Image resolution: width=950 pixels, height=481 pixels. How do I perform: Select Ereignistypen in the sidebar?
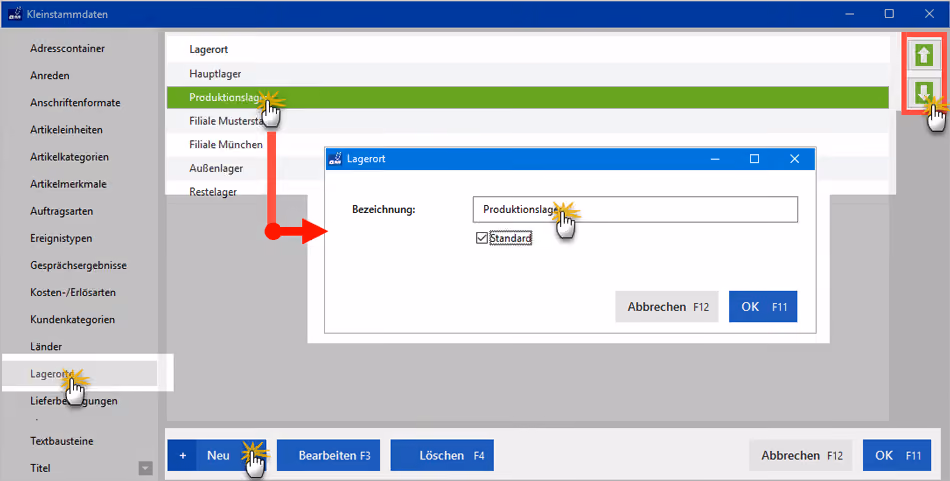(x=61, y=239)
